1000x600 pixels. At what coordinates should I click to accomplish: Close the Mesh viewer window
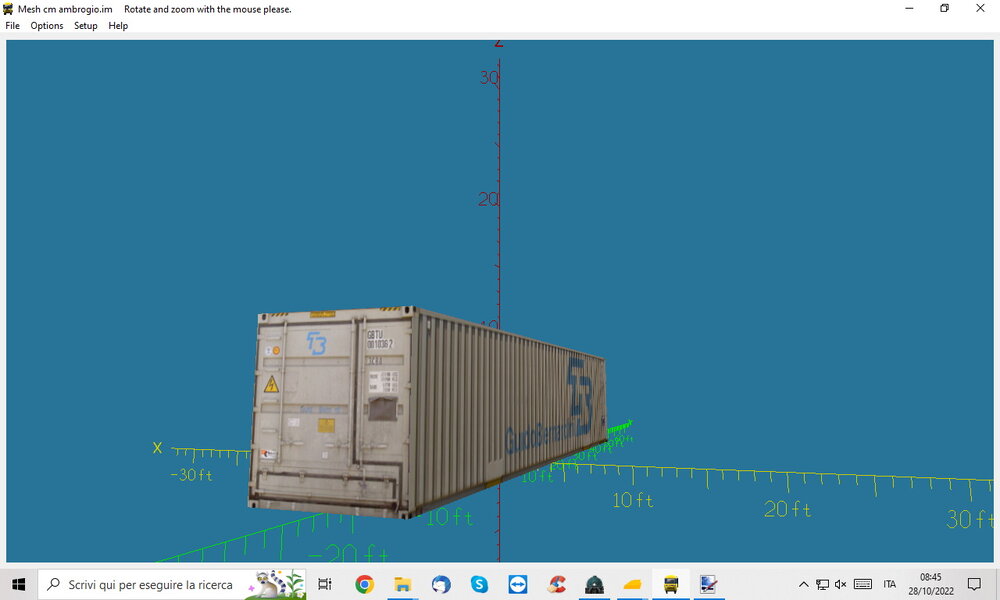tap(980, 9)
